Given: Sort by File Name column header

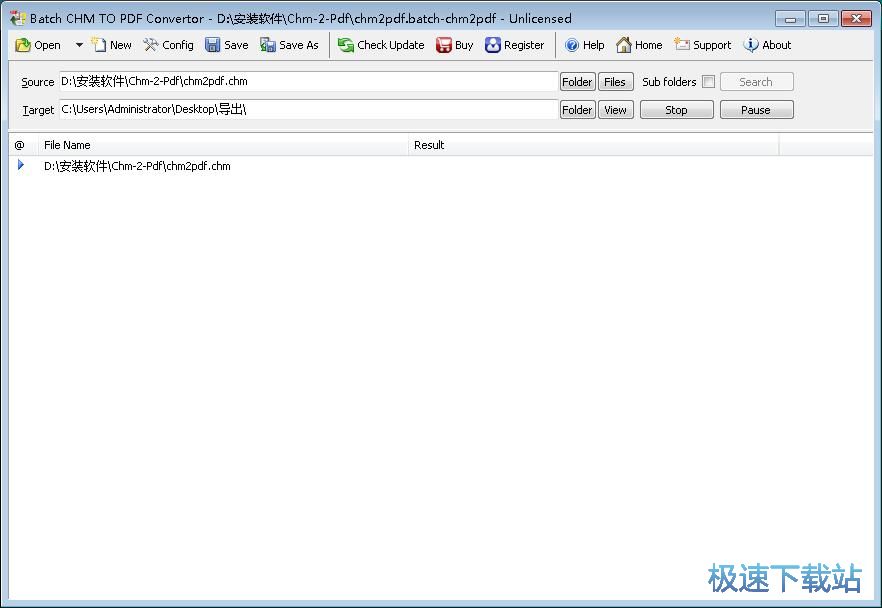Looking at the screenshot, I should click(223, 145).
